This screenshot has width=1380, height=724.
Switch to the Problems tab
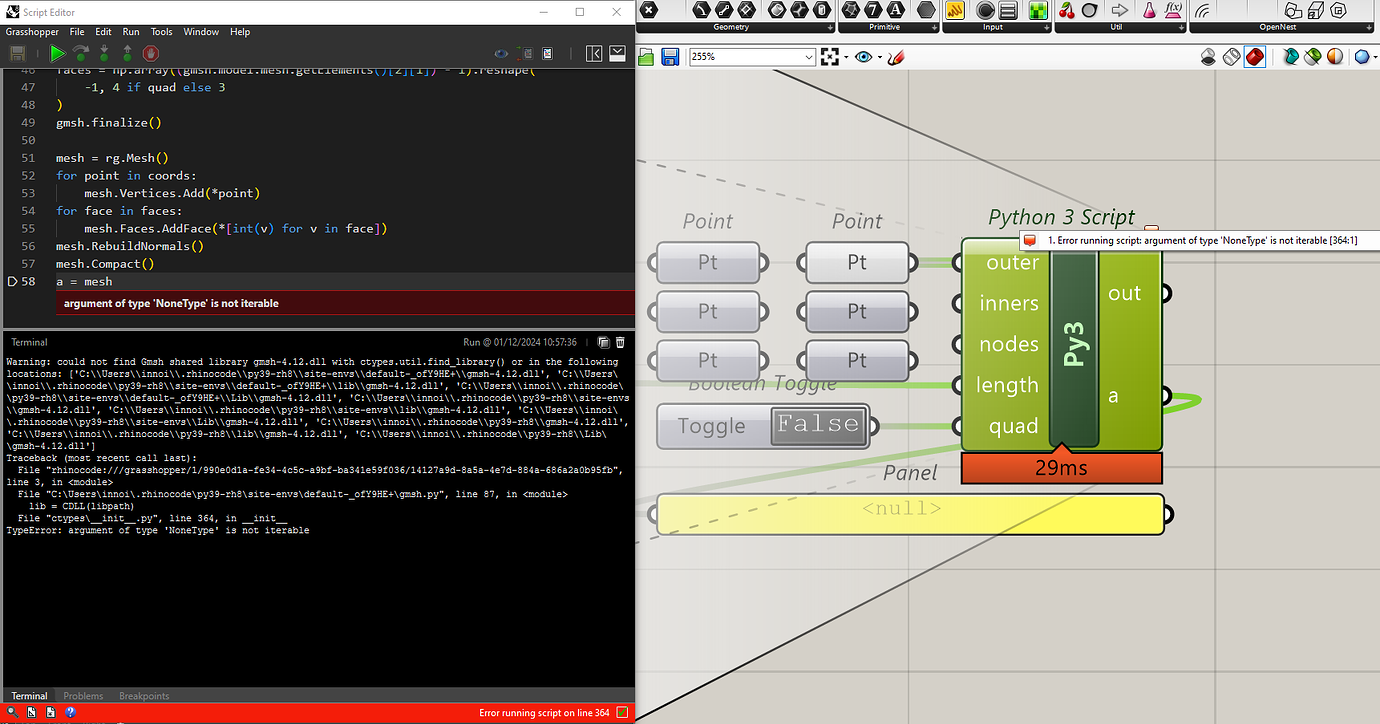pyautogui.click(x=83, y=695)
